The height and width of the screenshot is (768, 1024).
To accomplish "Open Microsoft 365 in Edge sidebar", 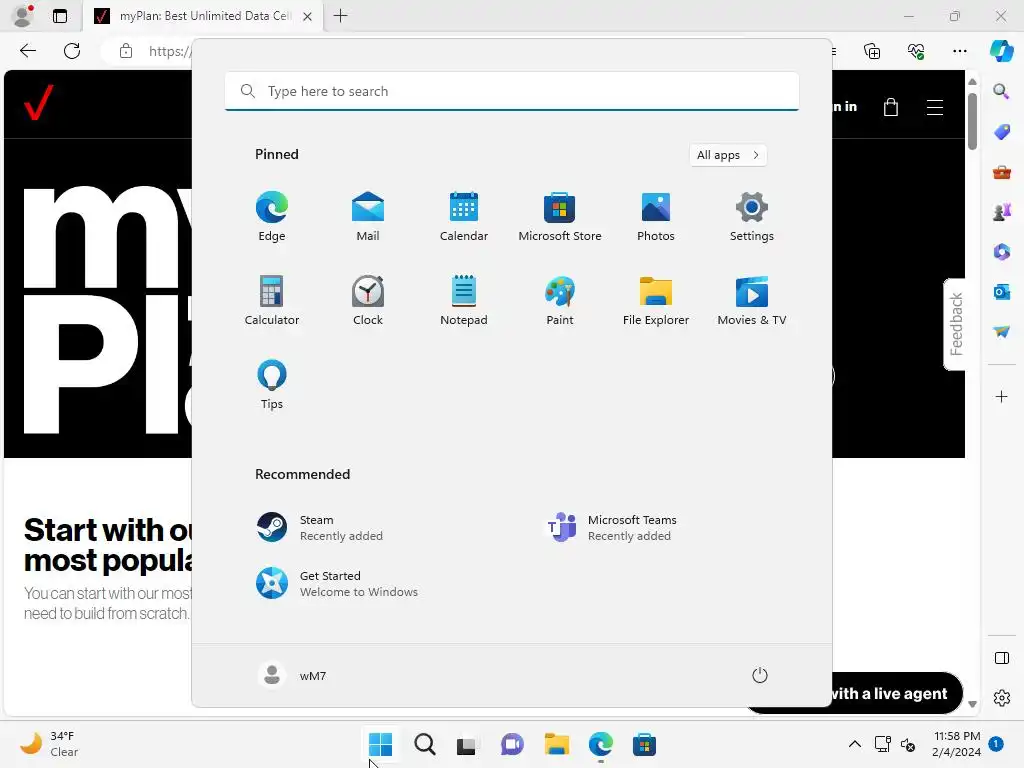I will 1001,251.
